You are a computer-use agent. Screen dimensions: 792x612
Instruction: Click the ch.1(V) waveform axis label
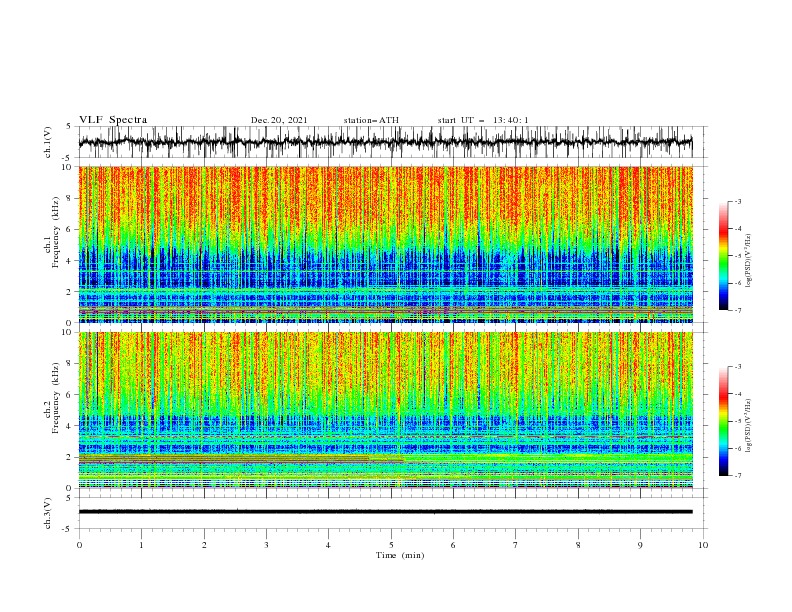coord(48,142)
